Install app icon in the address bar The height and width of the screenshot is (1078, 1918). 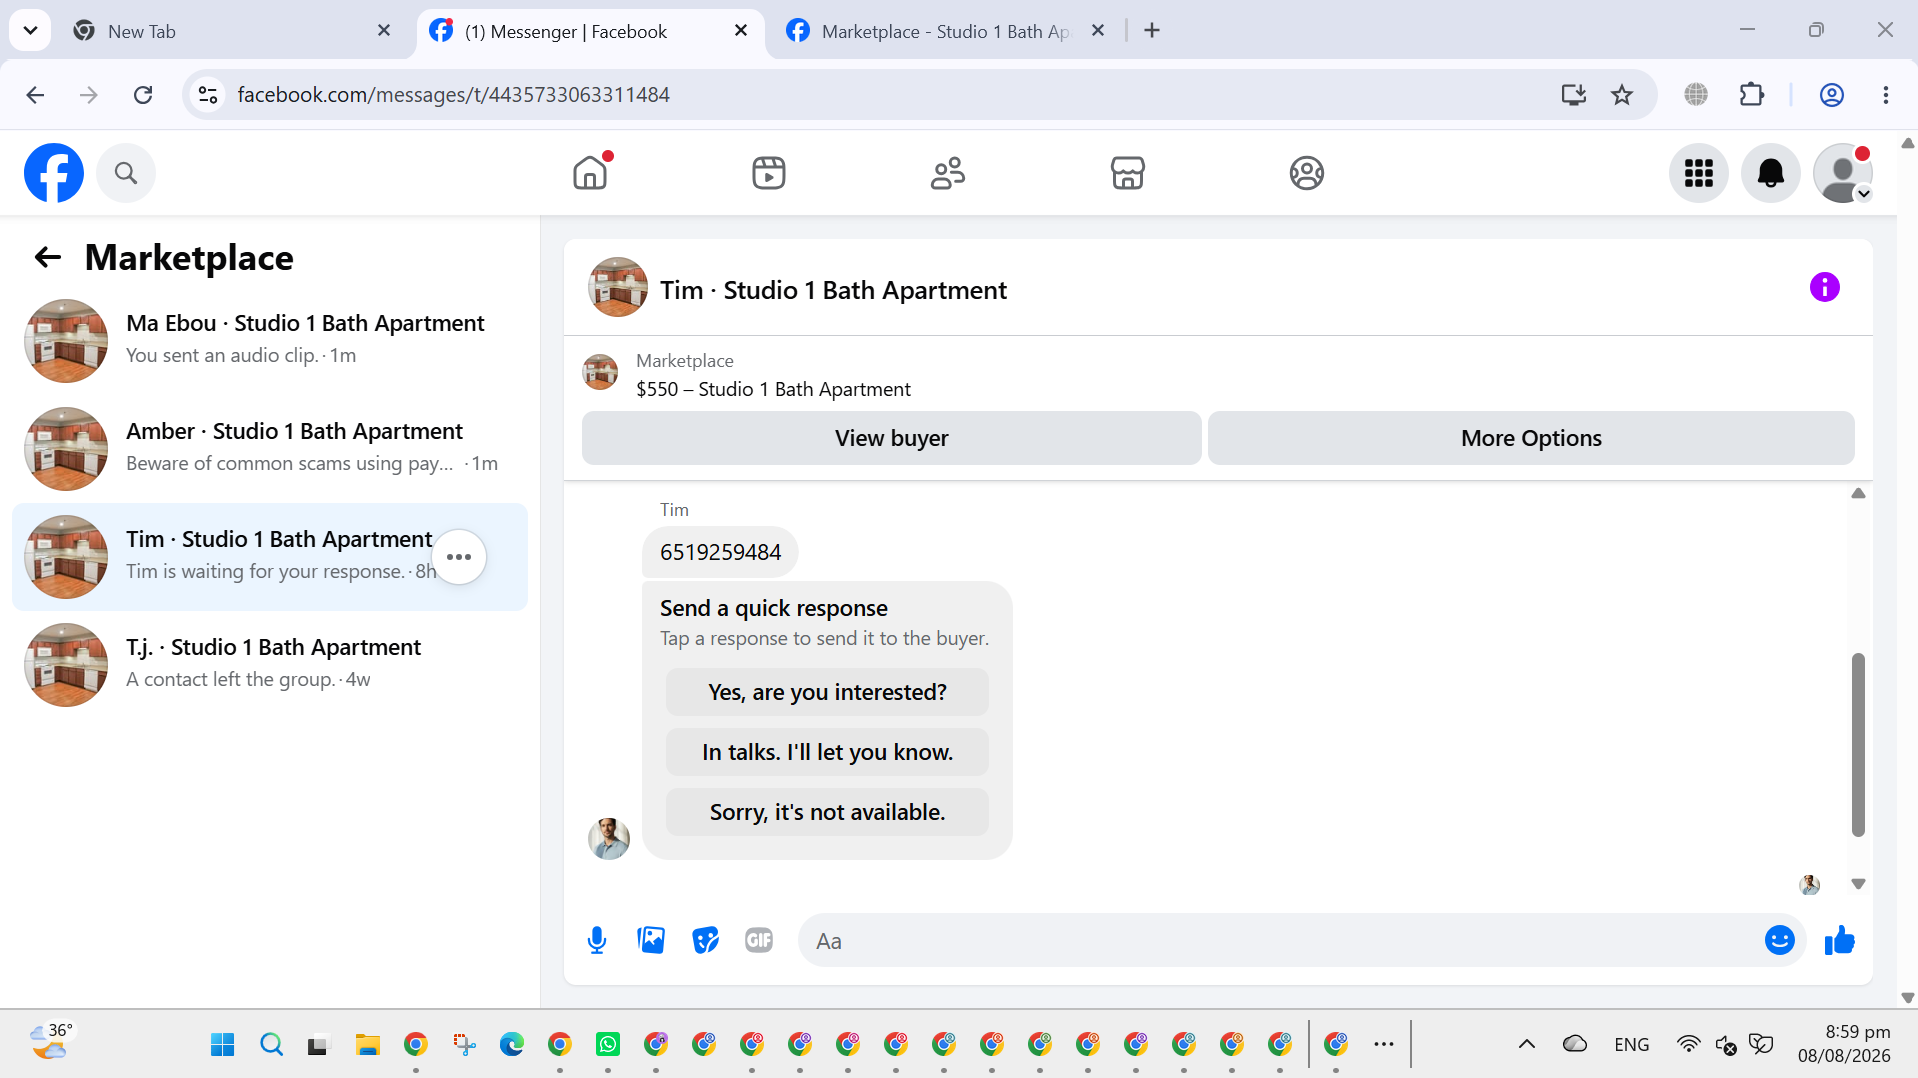(x=1574, y=95)
